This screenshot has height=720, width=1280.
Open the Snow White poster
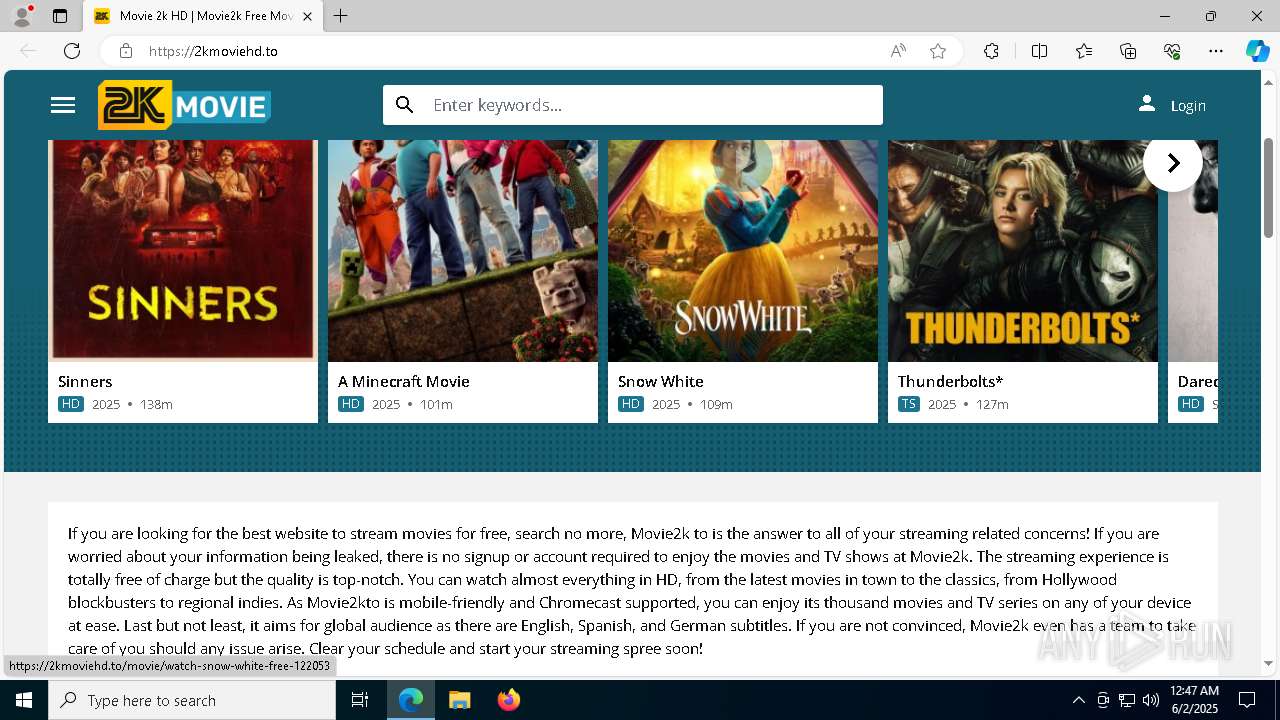coord(743,250)
